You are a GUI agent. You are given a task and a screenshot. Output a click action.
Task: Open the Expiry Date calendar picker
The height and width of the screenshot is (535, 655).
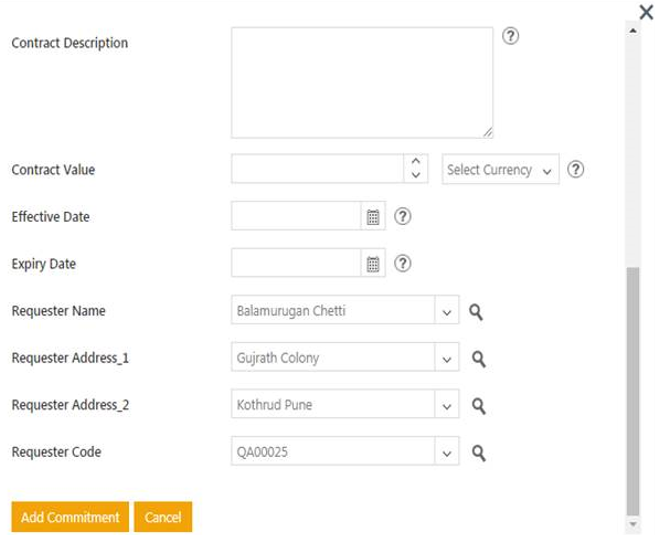click(372, 264)
